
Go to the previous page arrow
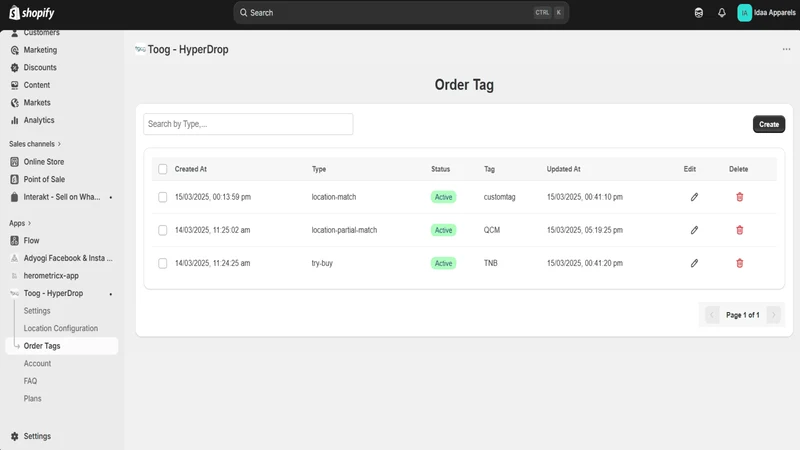click(x=712, y=315)
